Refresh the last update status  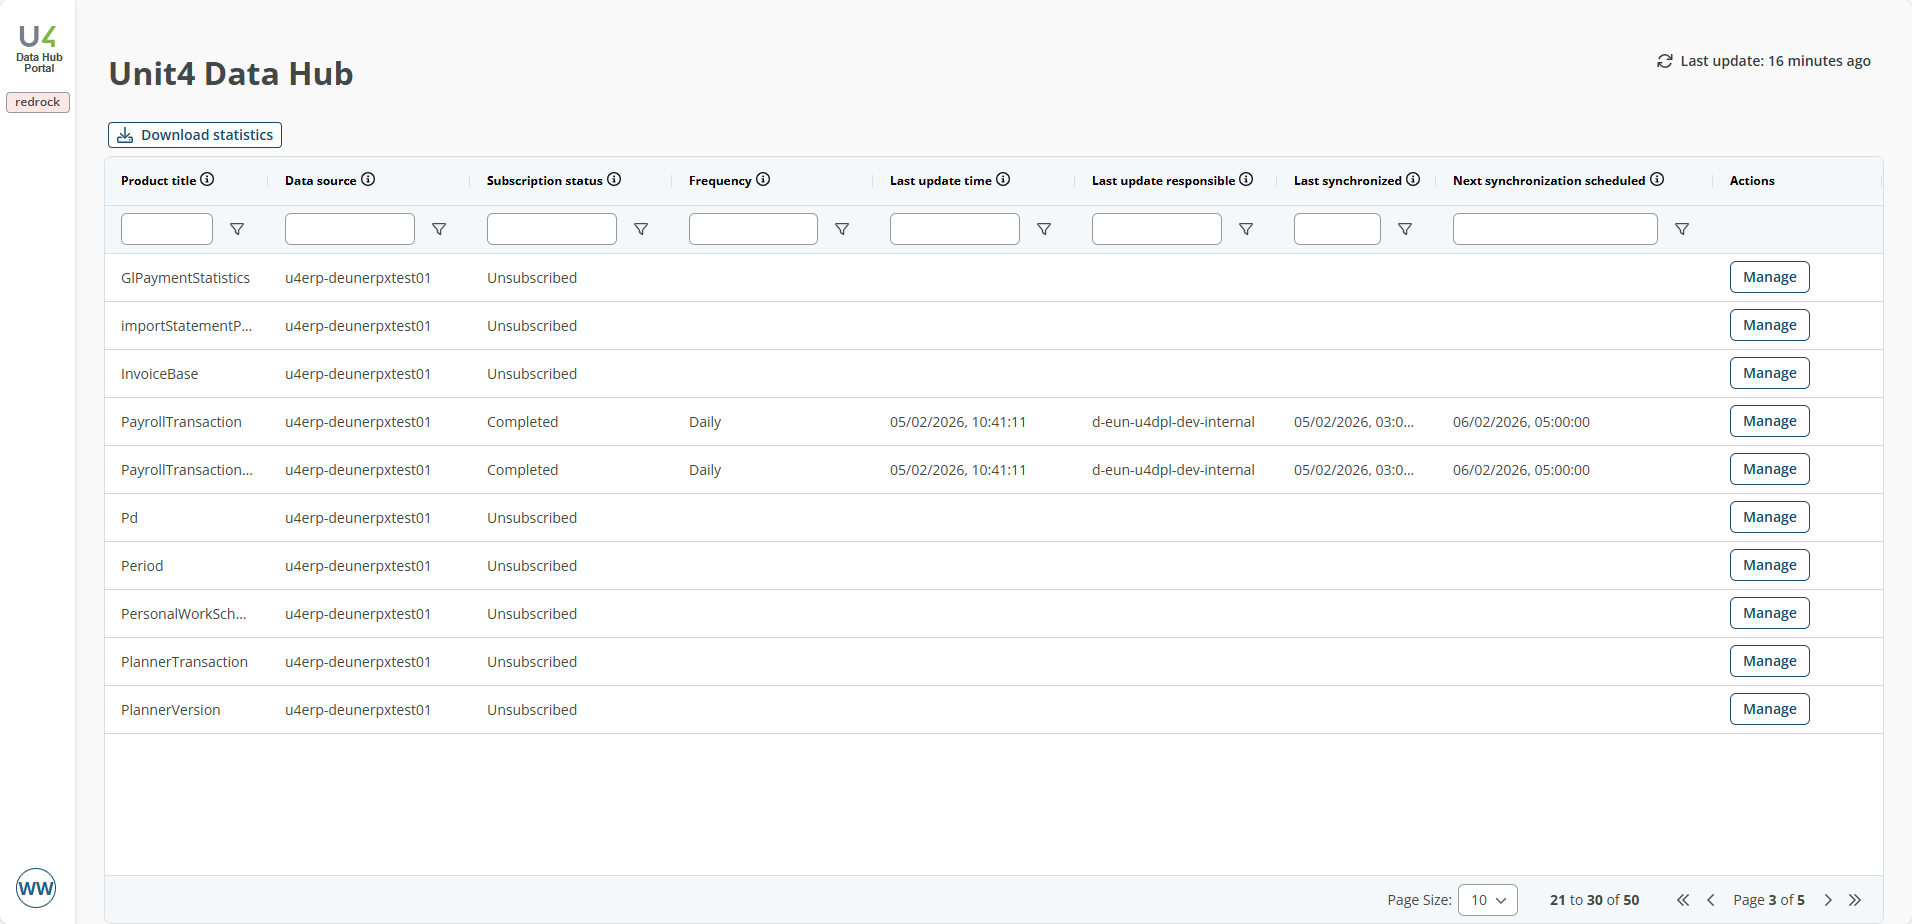[1663, 61]
